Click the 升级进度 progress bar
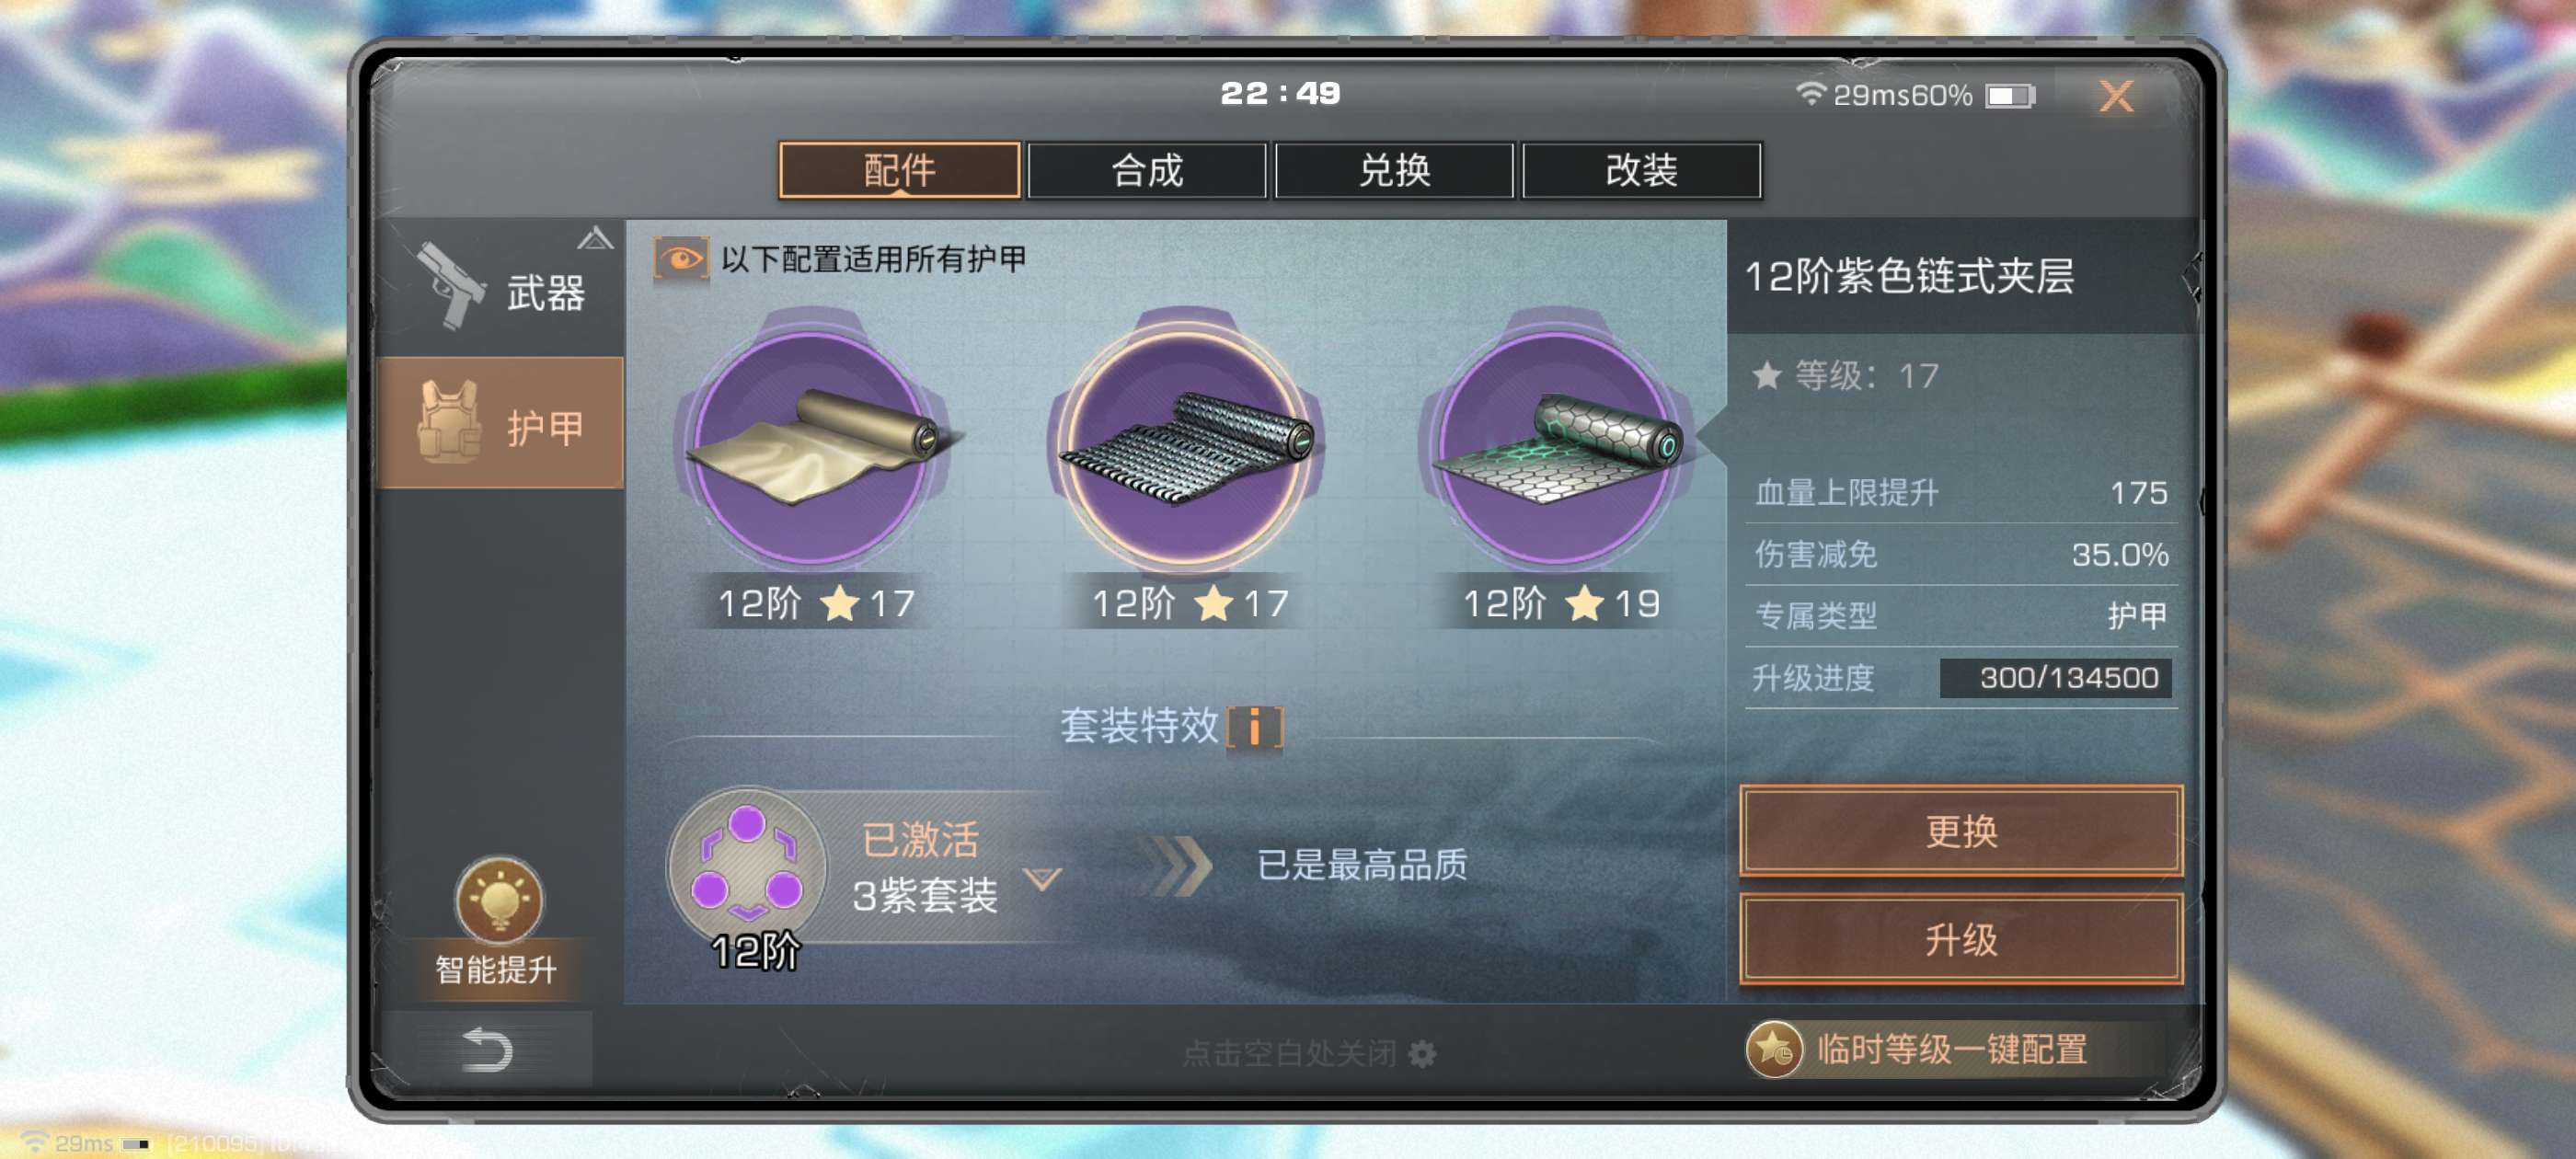Viewport: 2576px width, 1159px height. pos(2055,678)
